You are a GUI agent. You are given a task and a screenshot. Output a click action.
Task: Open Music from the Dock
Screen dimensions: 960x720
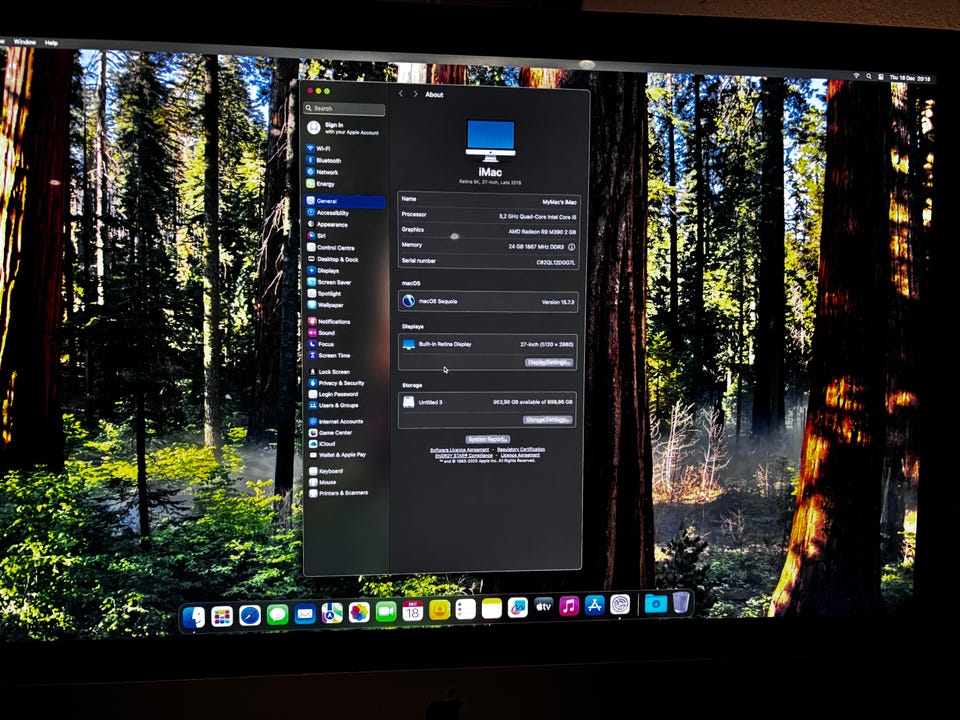(x=569, y=606)
